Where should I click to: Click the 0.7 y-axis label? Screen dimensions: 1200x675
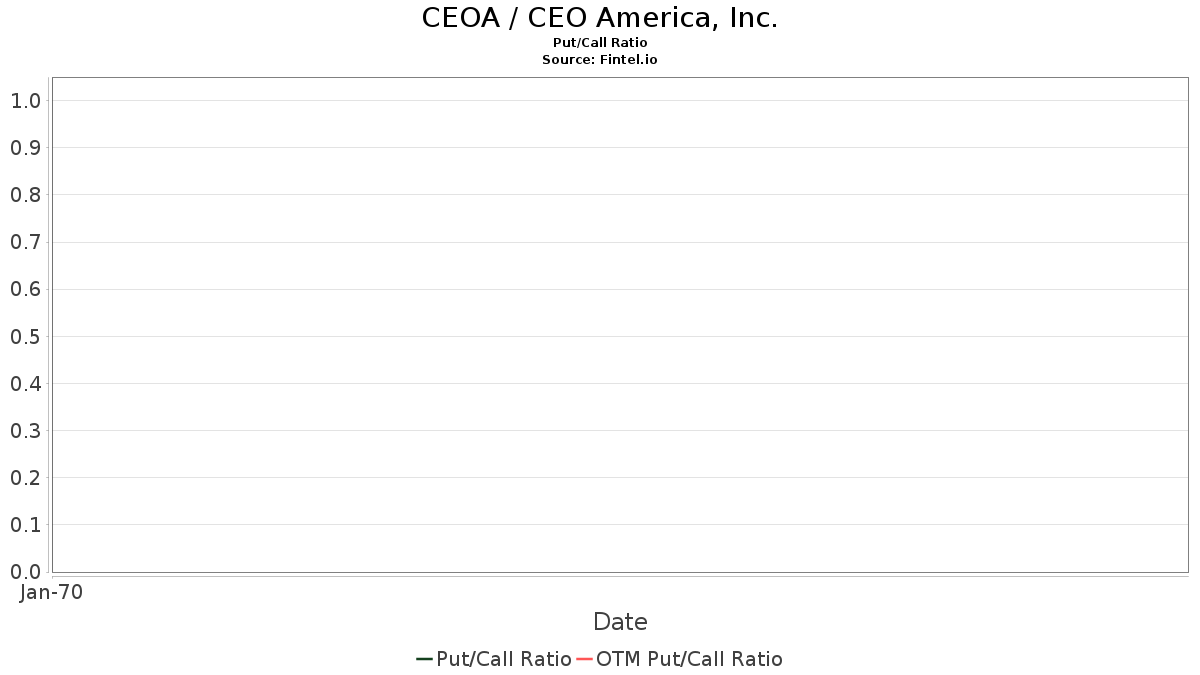(26, 242)
